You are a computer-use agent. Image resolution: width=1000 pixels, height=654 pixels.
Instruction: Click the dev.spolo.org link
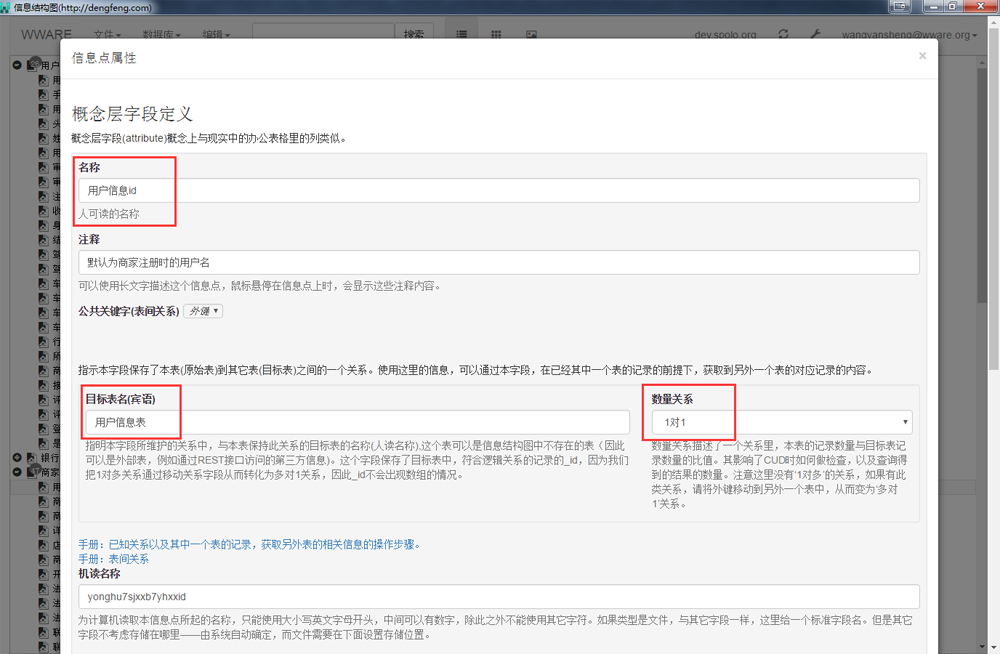pyautogui.click(x=725, y=34)
